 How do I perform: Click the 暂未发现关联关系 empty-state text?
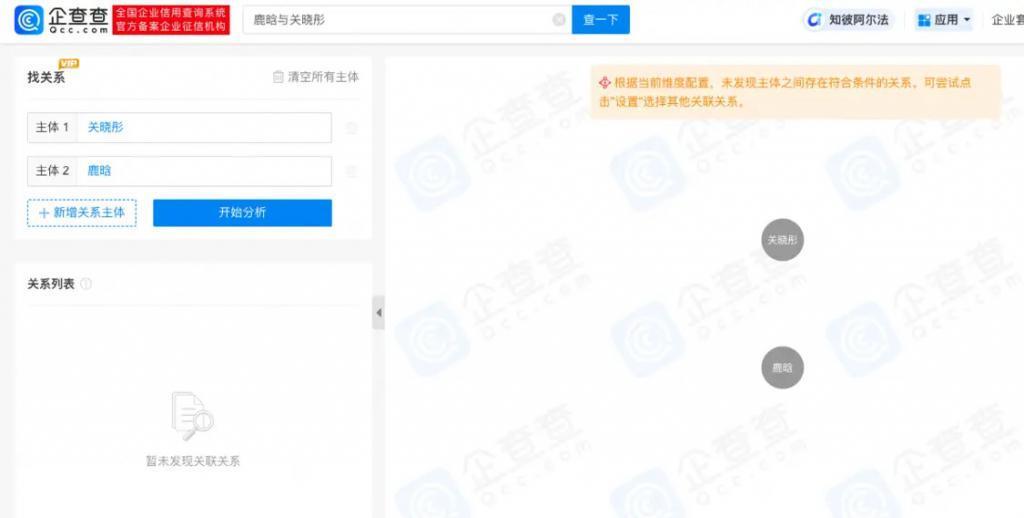(x=193, y=461)
